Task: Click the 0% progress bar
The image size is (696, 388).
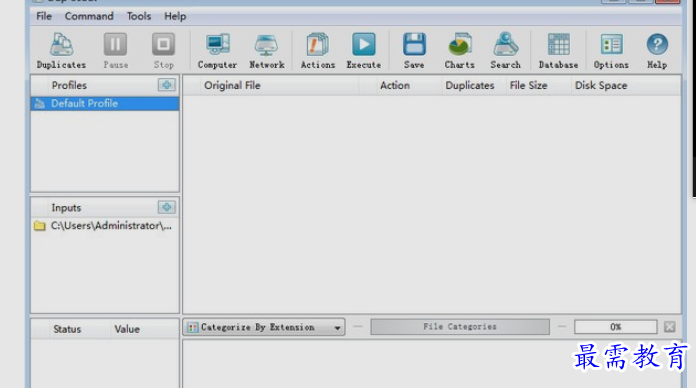Action: tap(616, 327)
